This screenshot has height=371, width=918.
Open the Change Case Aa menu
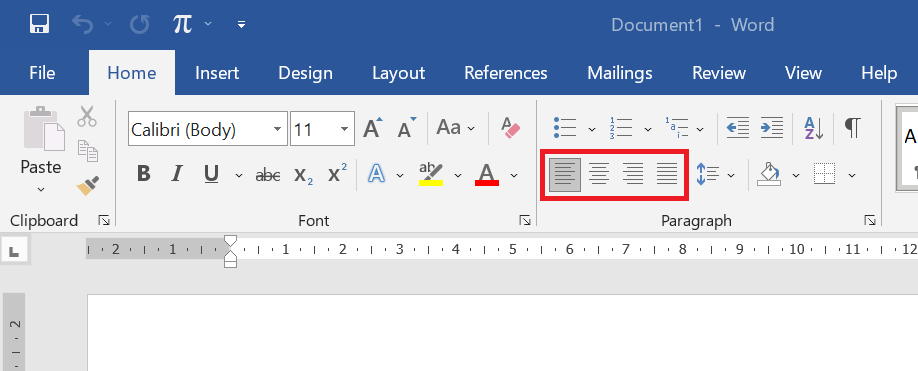(x=455, y=127)
